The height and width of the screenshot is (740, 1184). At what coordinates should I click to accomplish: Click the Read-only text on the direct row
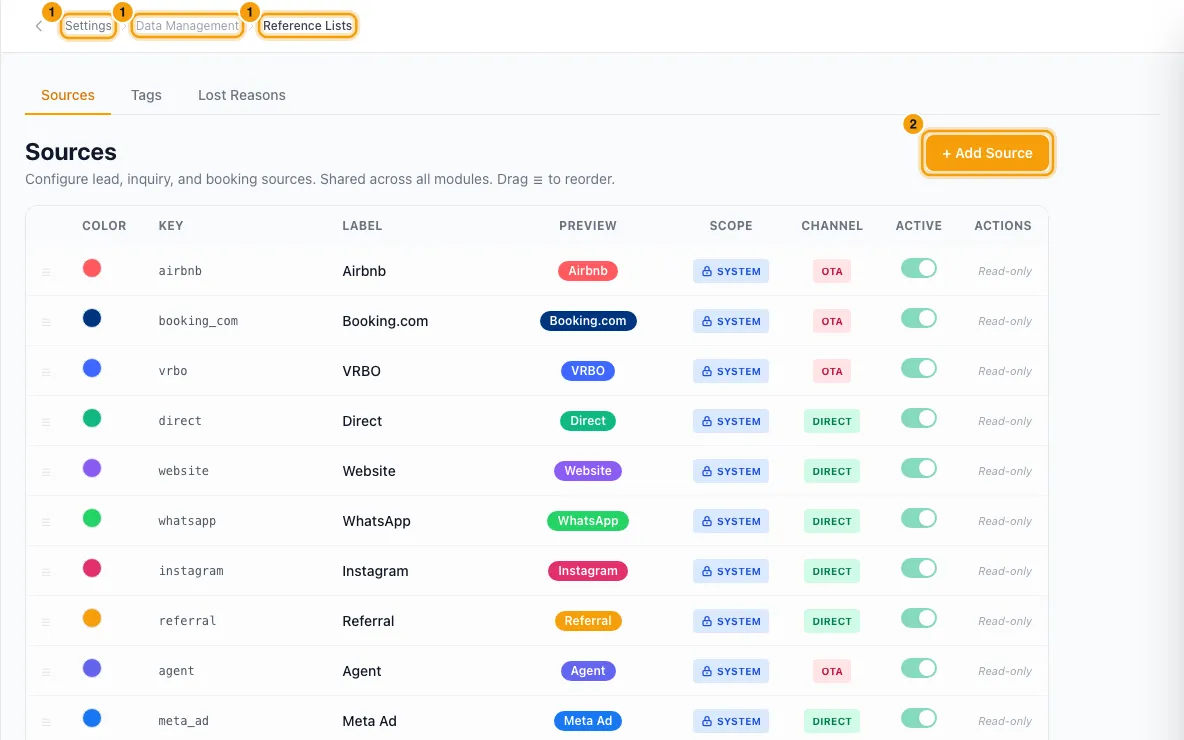point(1004,421)
